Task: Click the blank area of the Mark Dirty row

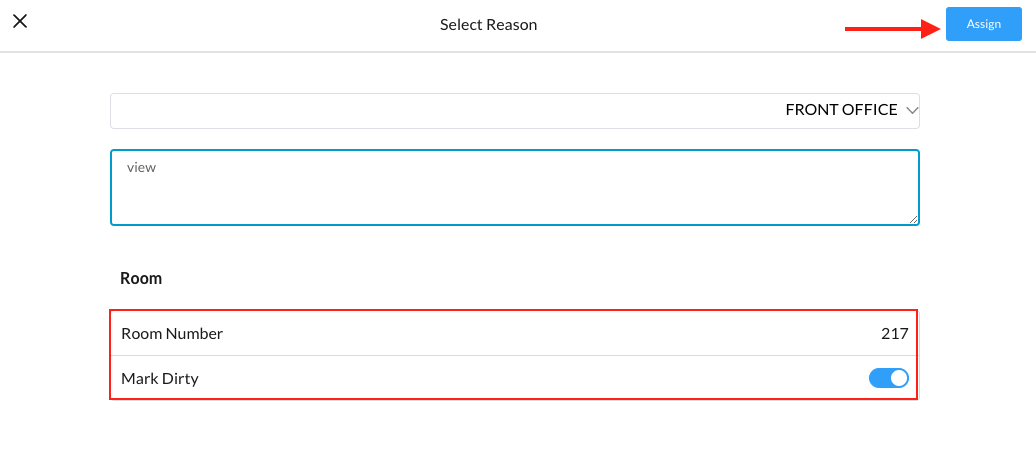Action: click(520, 379)
